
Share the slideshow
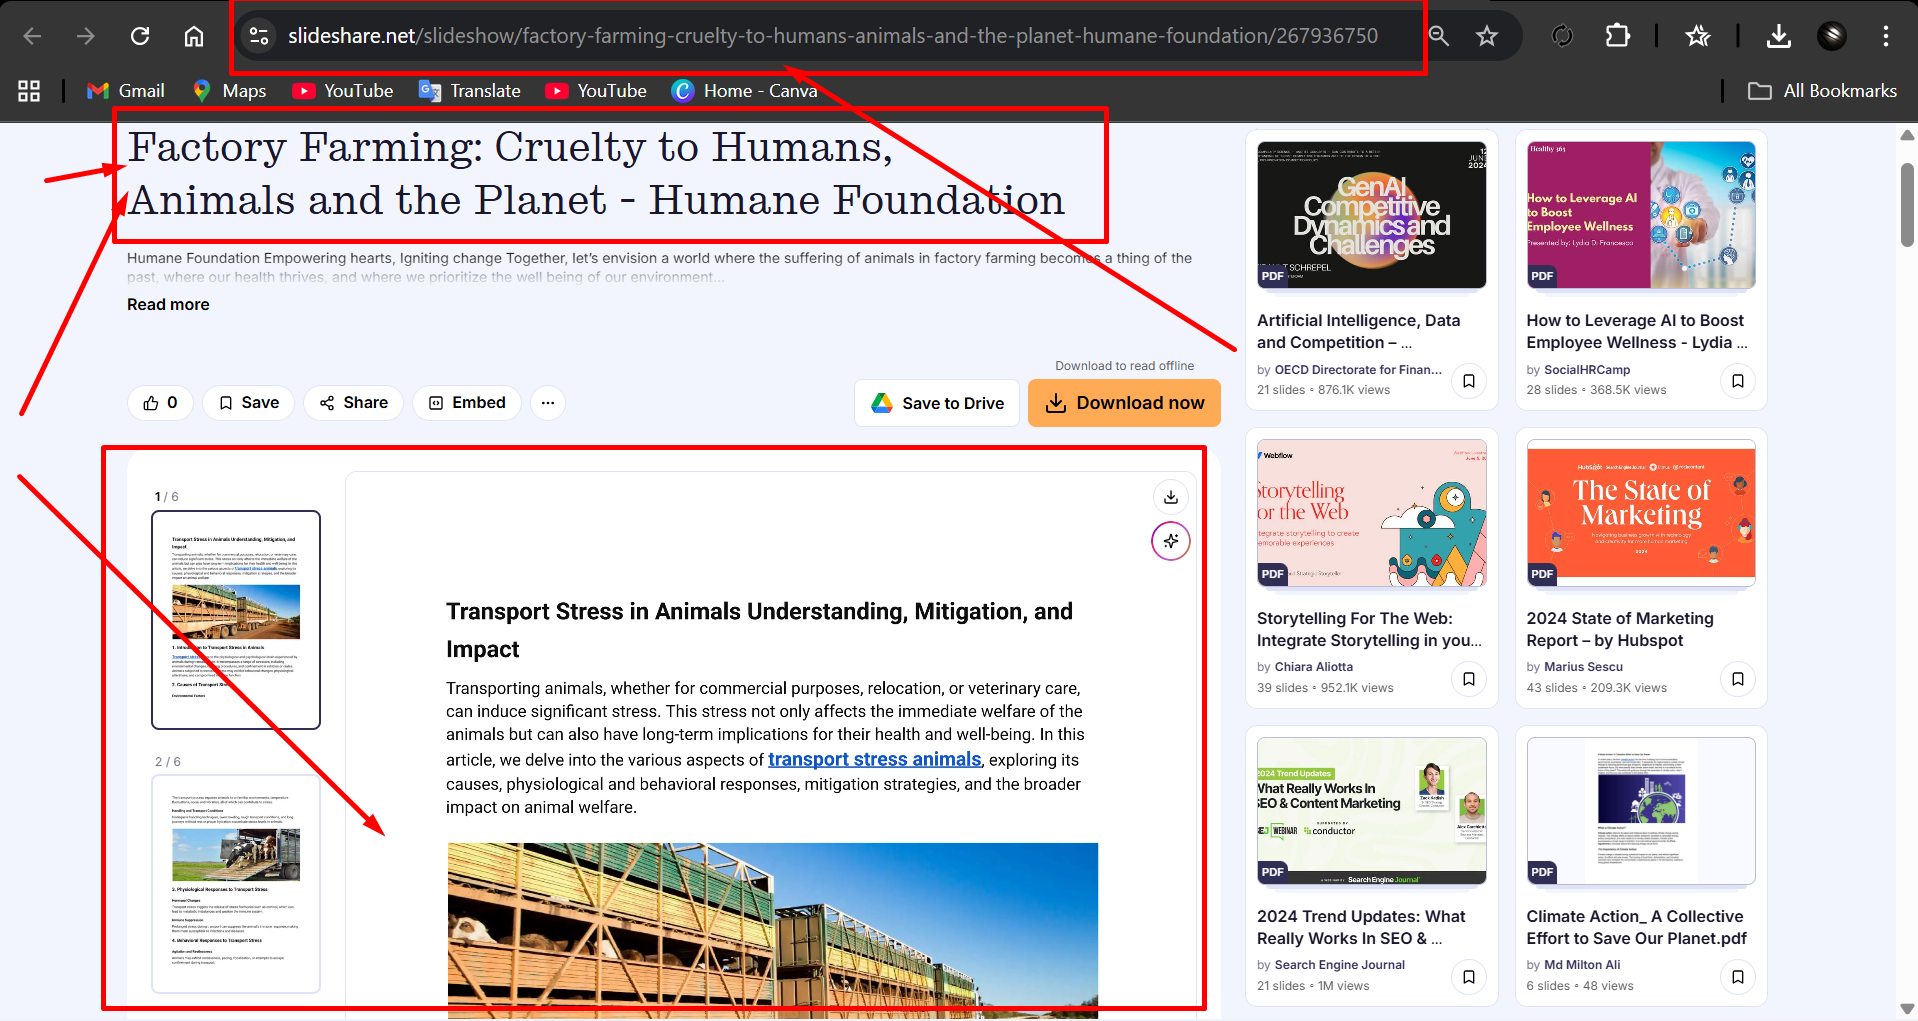click(354, 403)
